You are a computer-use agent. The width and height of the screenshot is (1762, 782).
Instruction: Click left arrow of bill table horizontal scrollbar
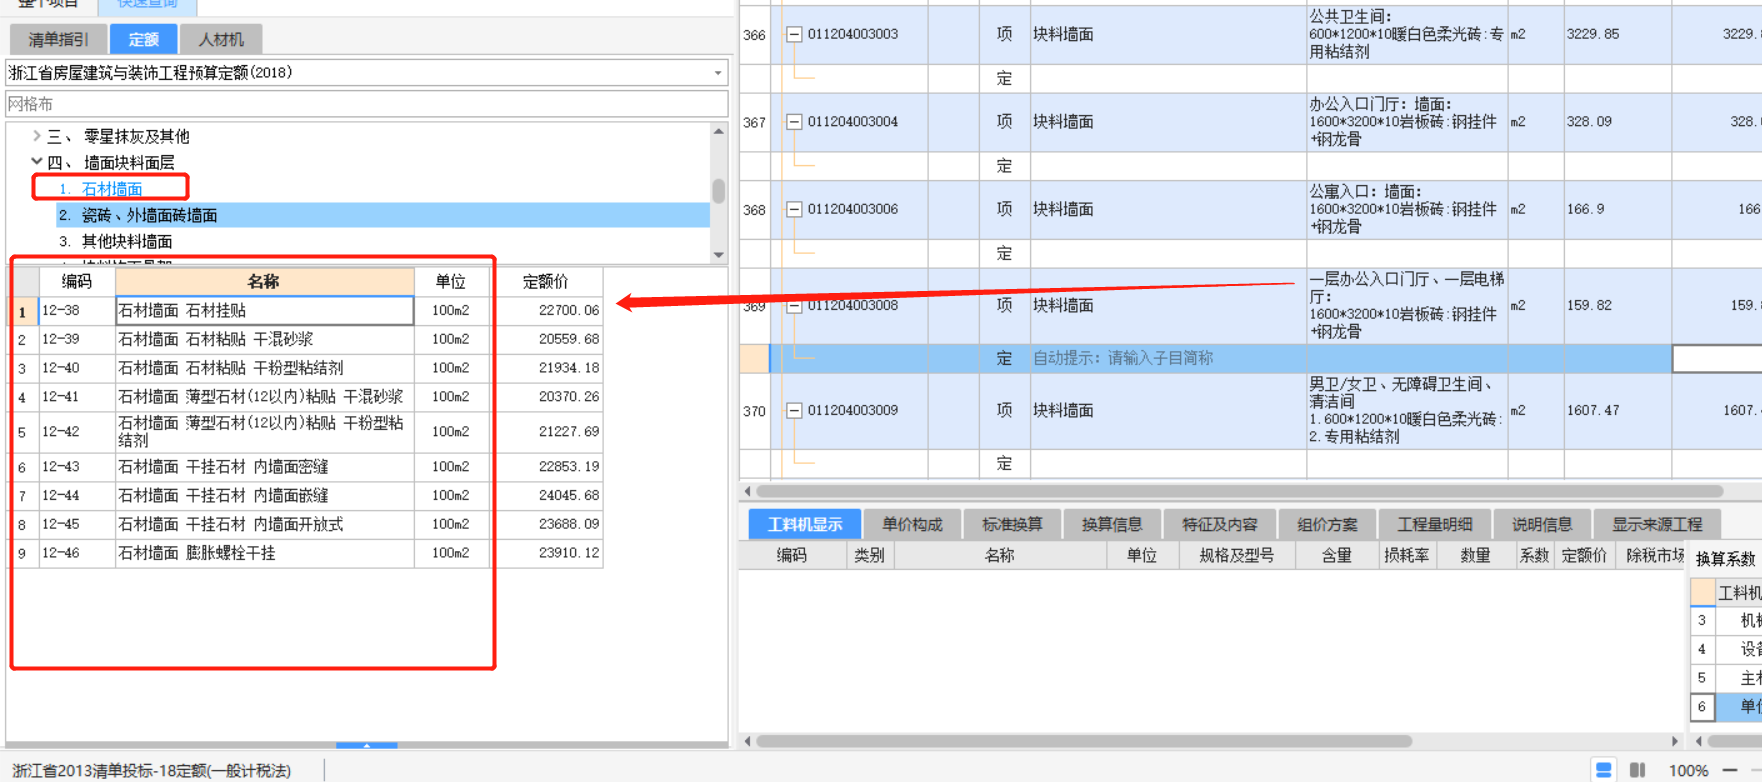pos(747,491)
